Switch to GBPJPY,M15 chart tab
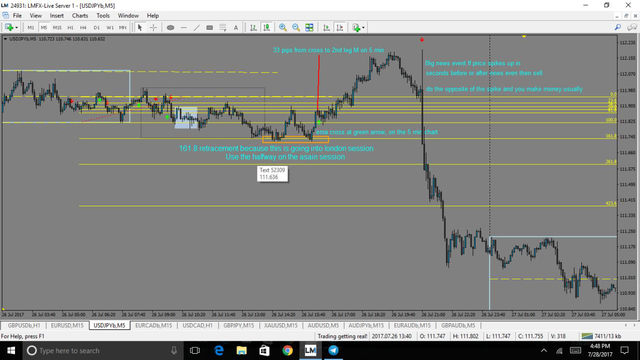Viewport: 640px width, 360px height. (x=239, y=325)
